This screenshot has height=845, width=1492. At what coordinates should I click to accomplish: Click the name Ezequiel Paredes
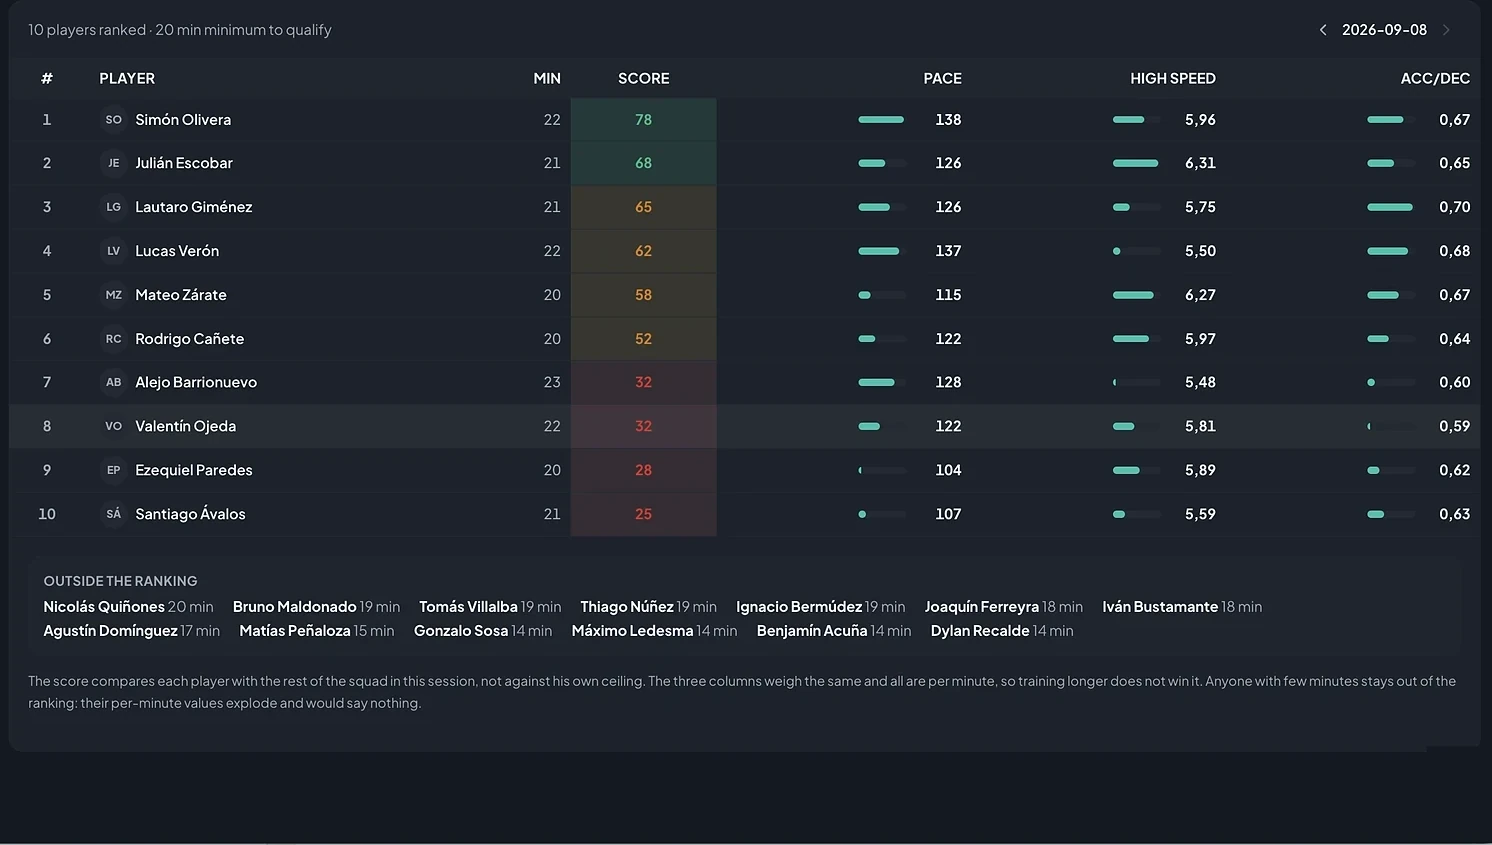[x=194, y=470]
